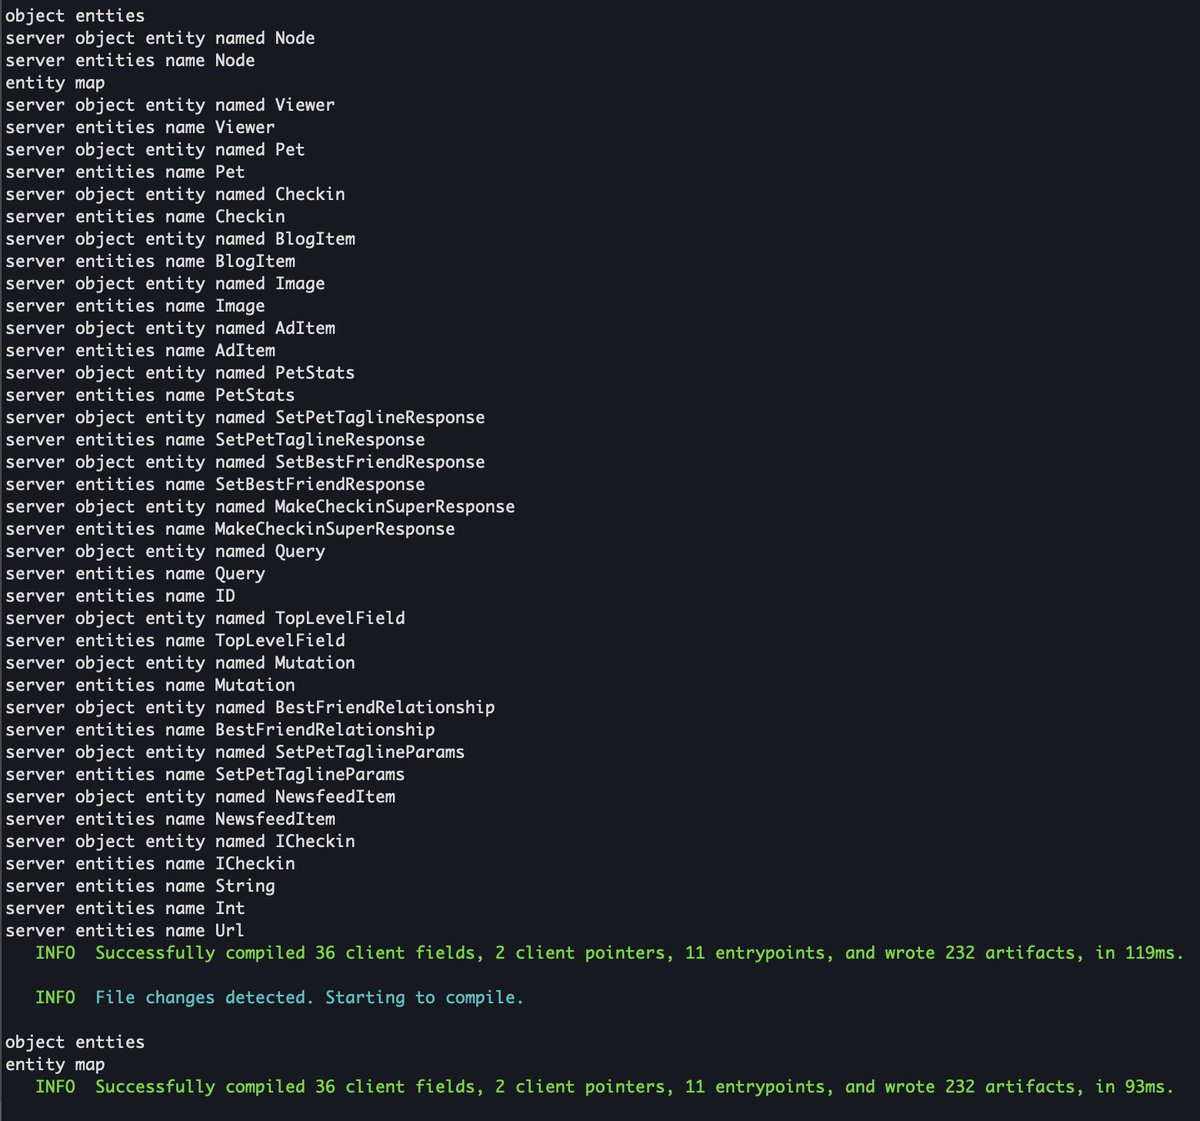
Task: Click the line 'server entities name Int'
Action: [125, 909]
